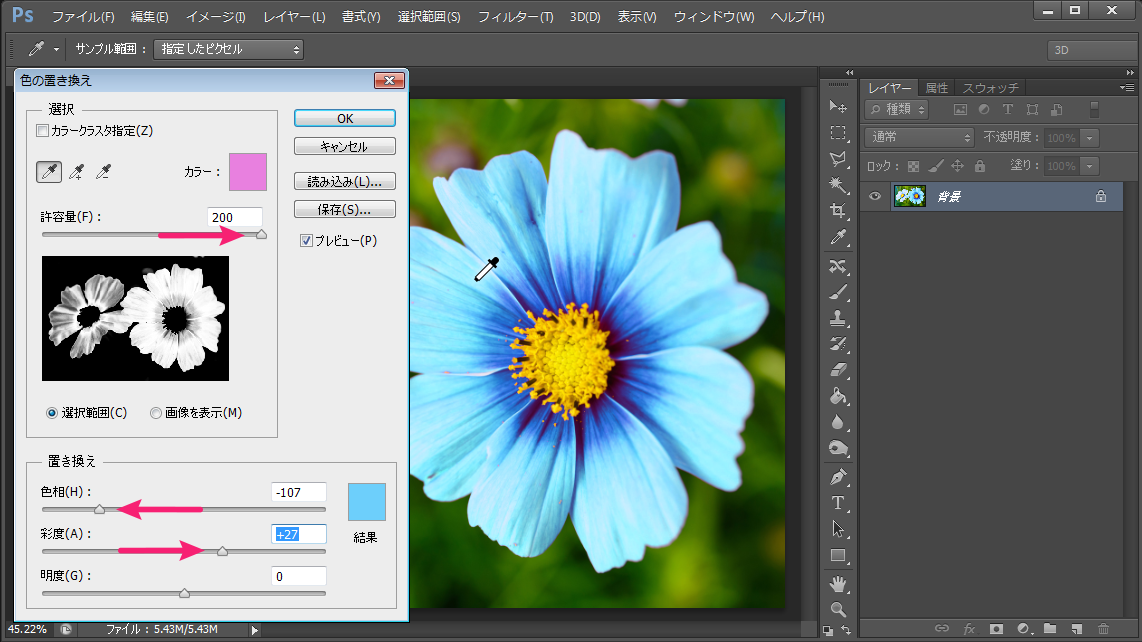Open the フィルター menu
1142x642 pixels.
pos(515,17)
